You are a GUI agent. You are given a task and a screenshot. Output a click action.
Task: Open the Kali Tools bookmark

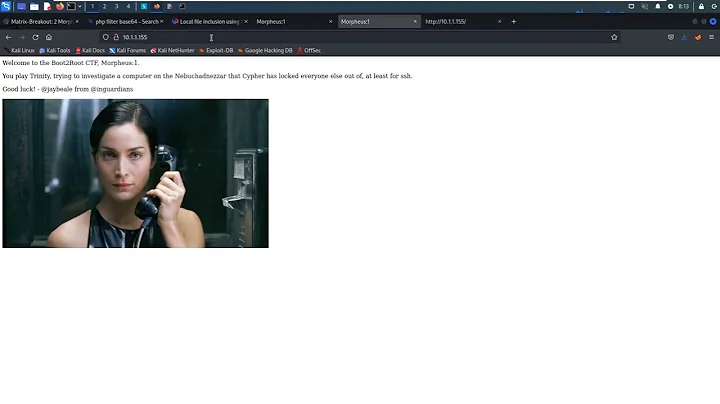[55, 50]
